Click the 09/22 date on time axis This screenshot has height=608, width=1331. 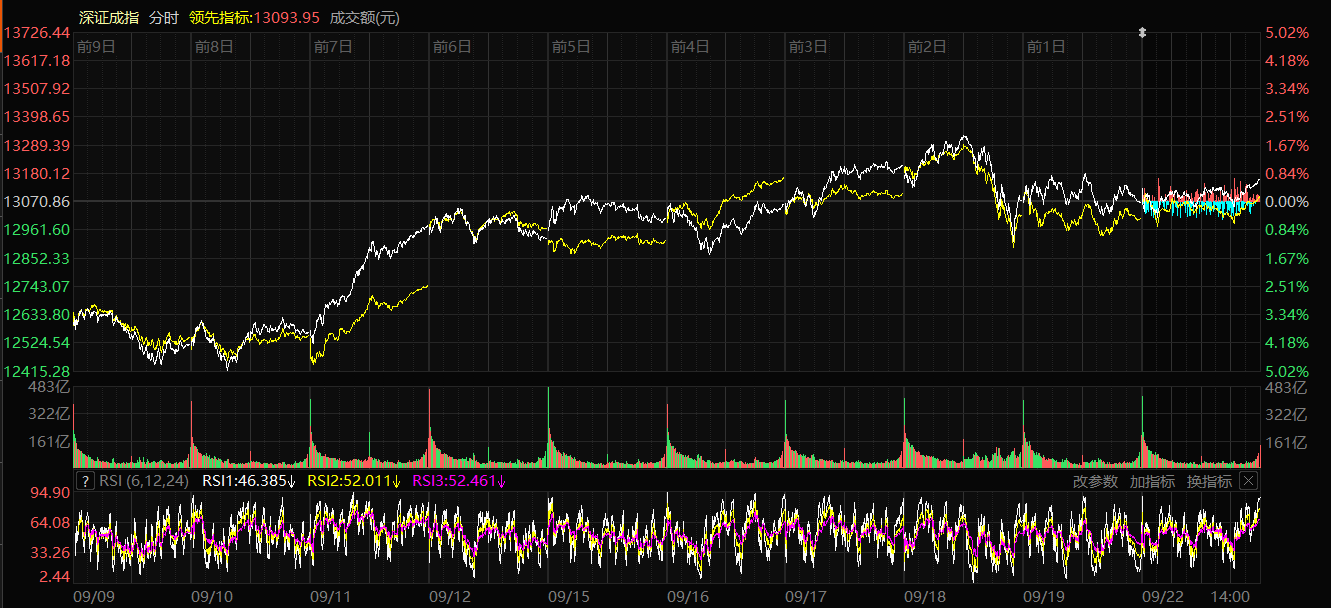(1162, 596)
